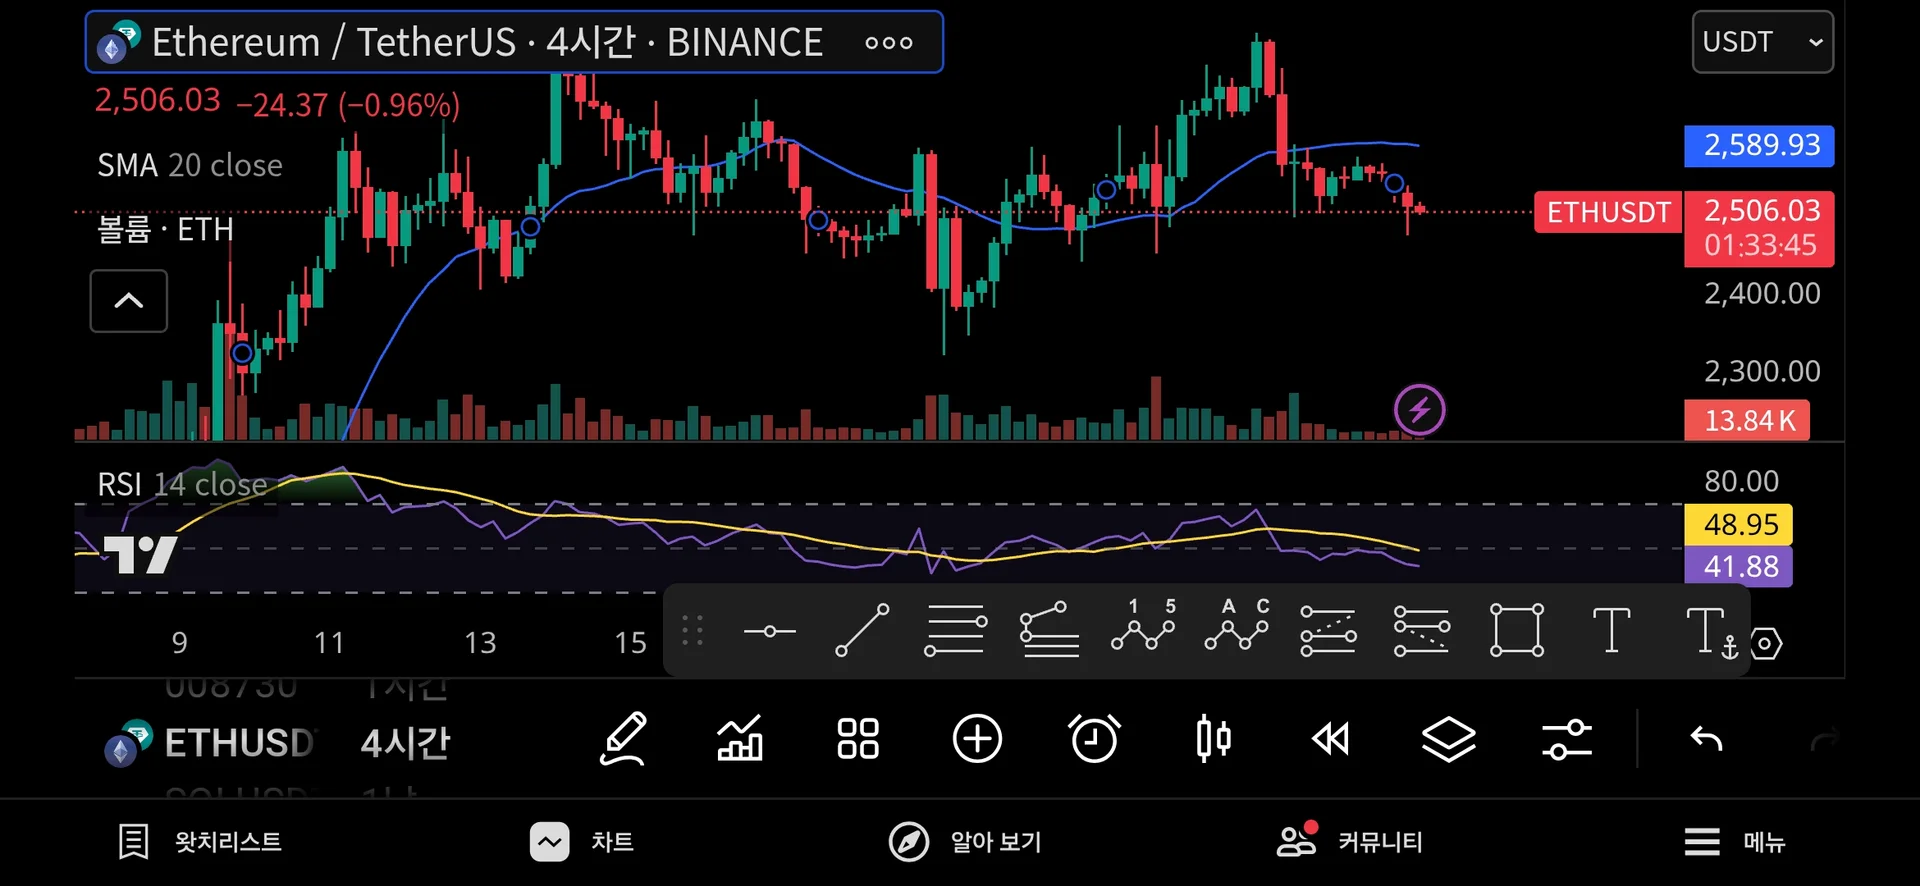Select the trend line drawing tool
Image resolution: width=1920 pixels, height=886 pixels.
[862, 631]
